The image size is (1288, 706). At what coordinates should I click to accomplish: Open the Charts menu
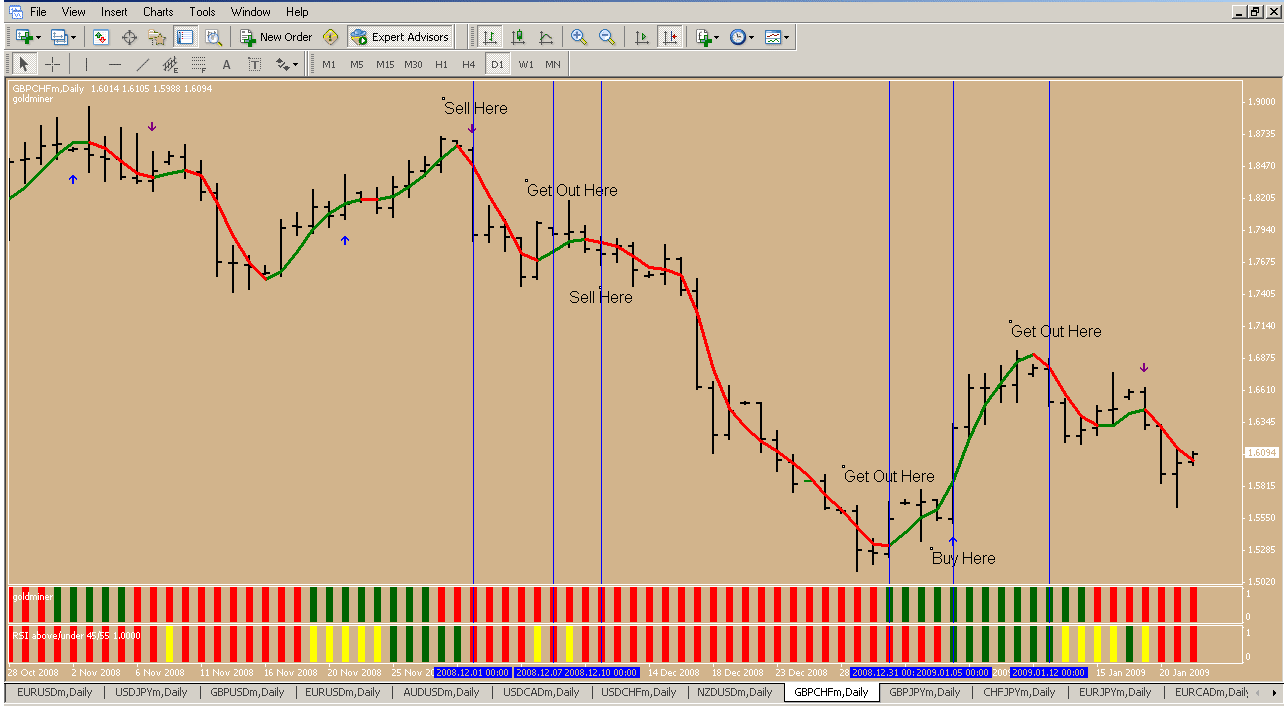tap(157, 12)
